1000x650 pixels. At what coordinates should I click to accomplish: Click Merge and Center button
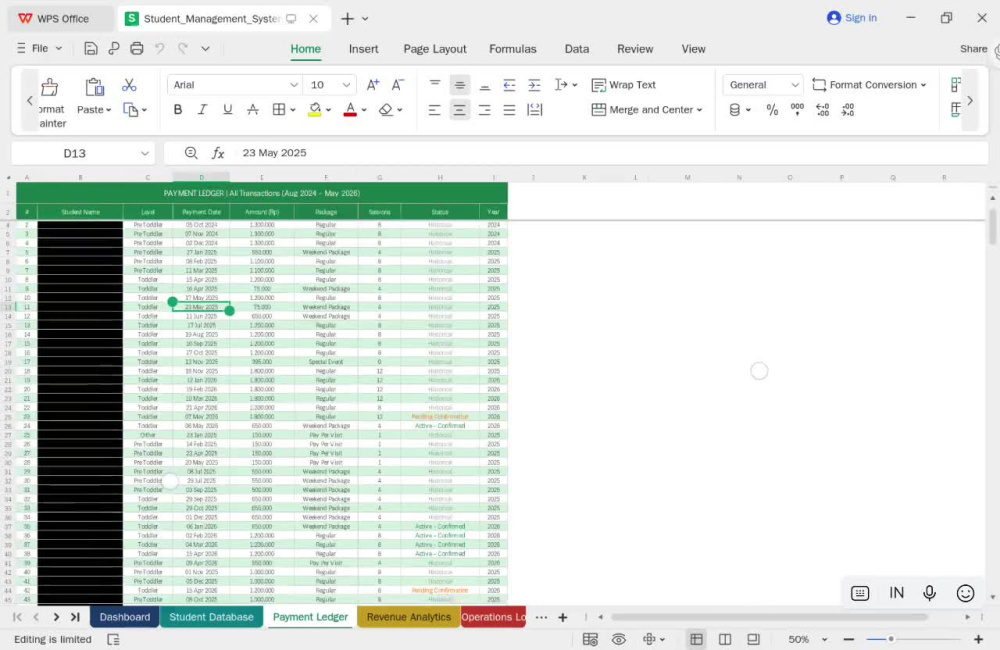pyautogui.click(x=647, y=110)
